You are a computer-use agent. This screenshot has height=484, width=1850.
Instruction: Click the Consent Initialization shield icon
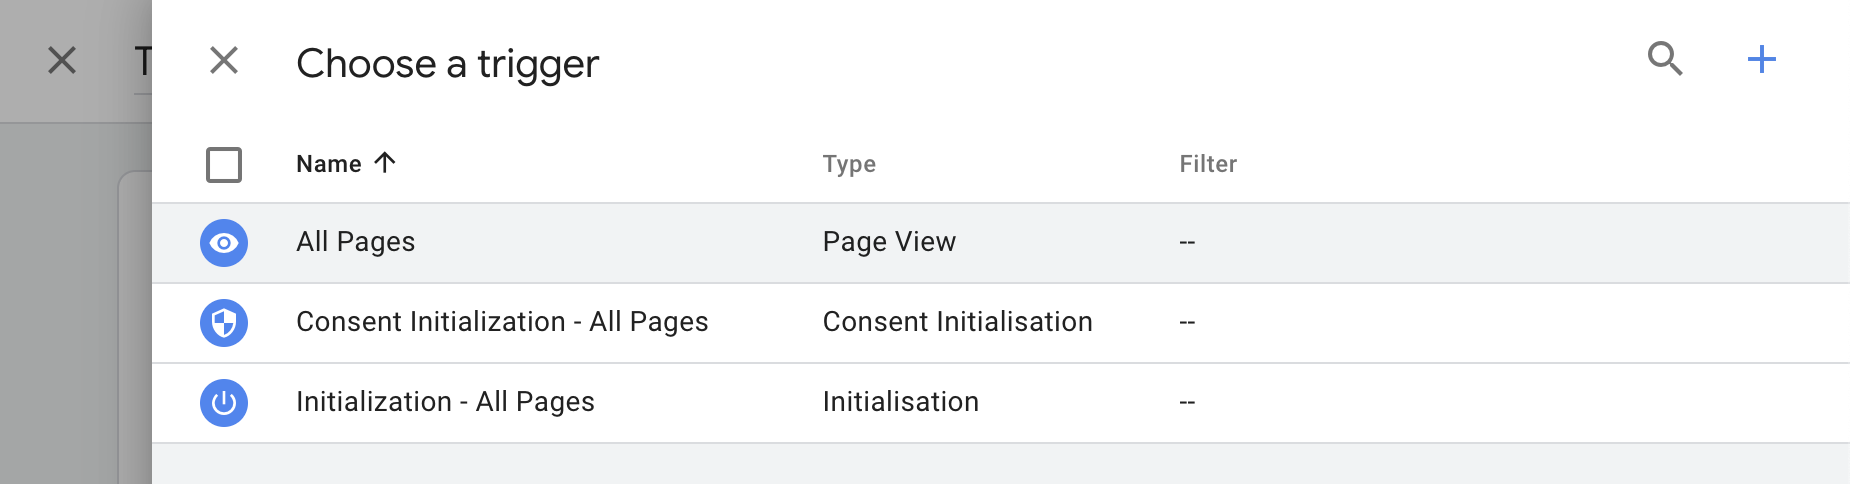click(224, 323)
